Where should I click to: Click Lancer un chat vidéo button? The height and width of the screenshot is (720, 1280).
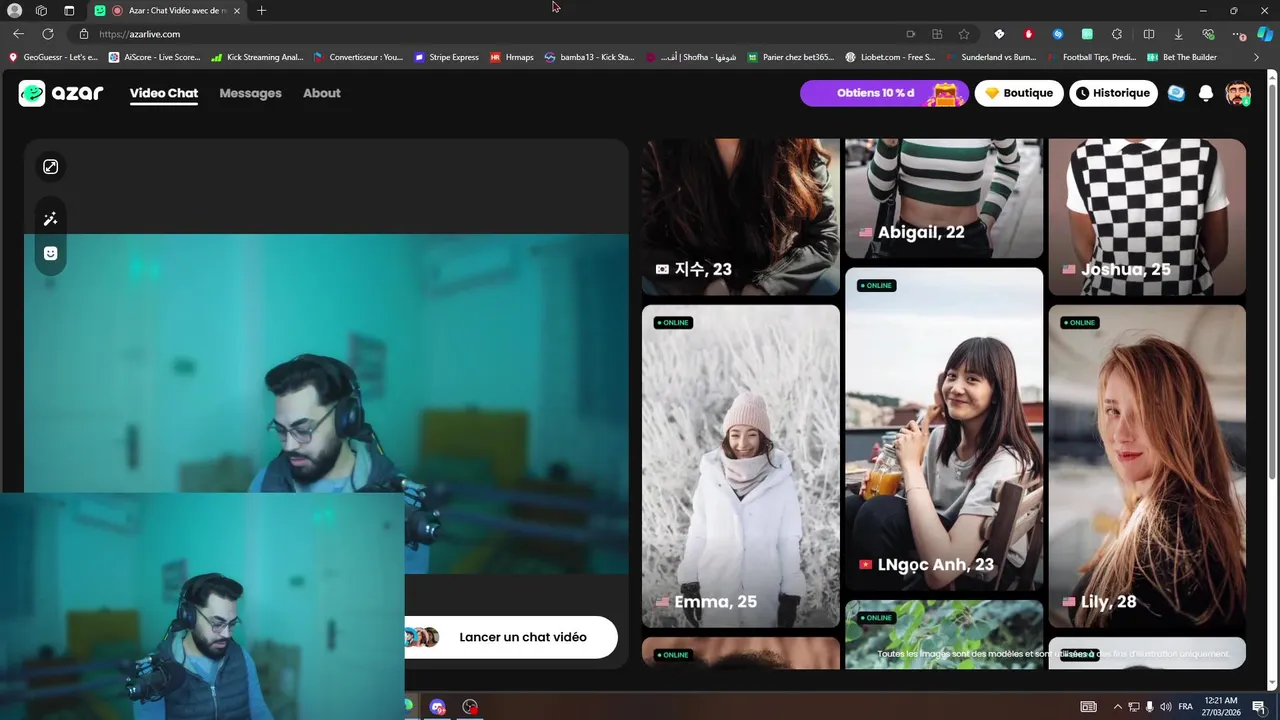[x=511, y=637]
